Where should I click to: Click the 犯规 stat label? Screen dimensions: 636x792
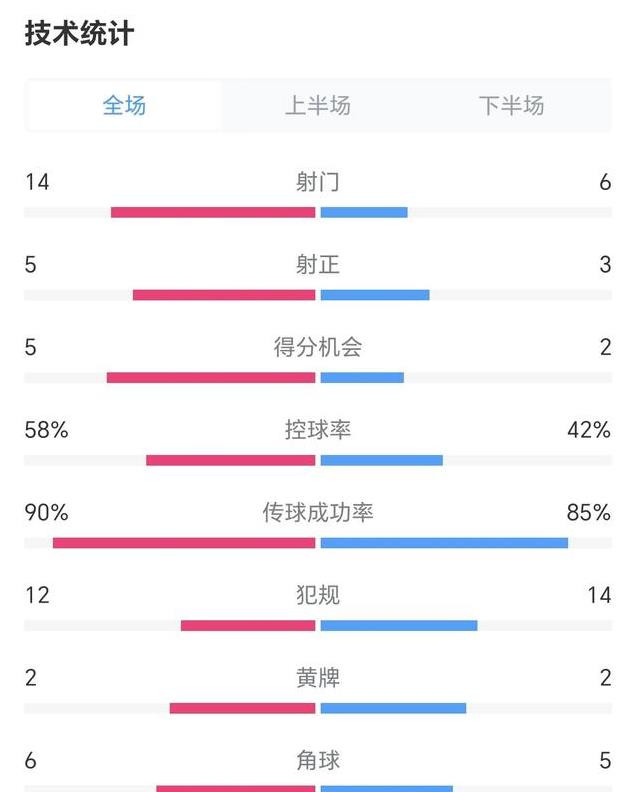(318, 595)
